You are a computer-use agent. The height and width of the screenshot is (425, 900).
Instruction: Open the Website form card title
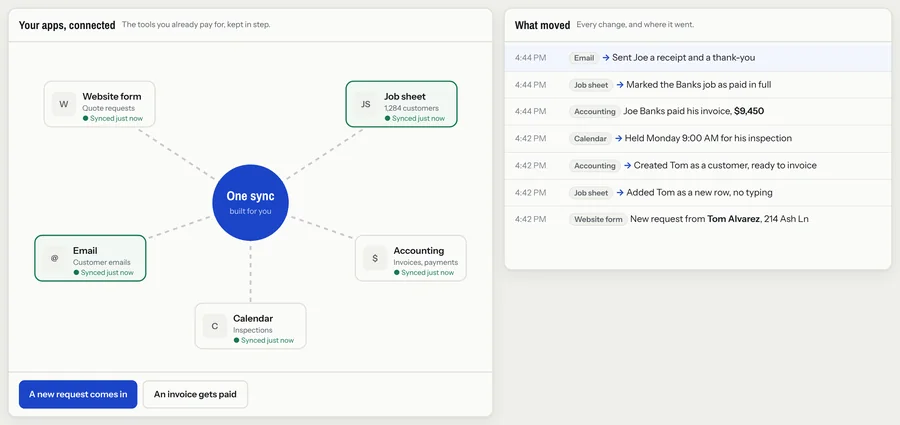(112, 96)
